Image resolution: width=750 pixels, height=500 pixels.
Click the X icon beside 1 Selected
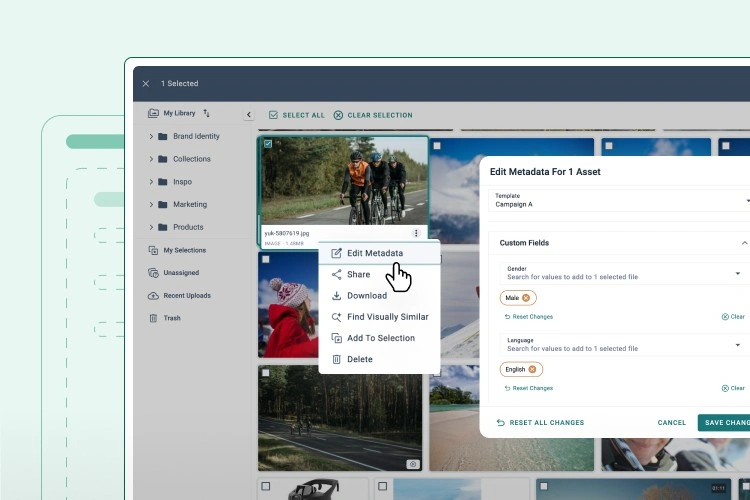[x=146, y=84]
